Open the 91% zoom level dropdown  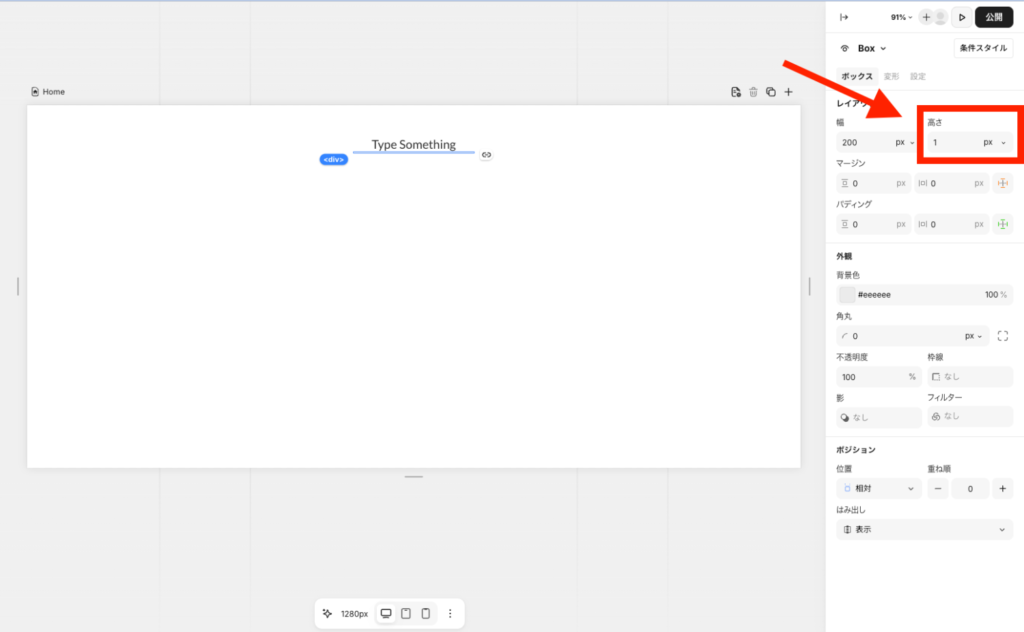[x=901, y=17]
